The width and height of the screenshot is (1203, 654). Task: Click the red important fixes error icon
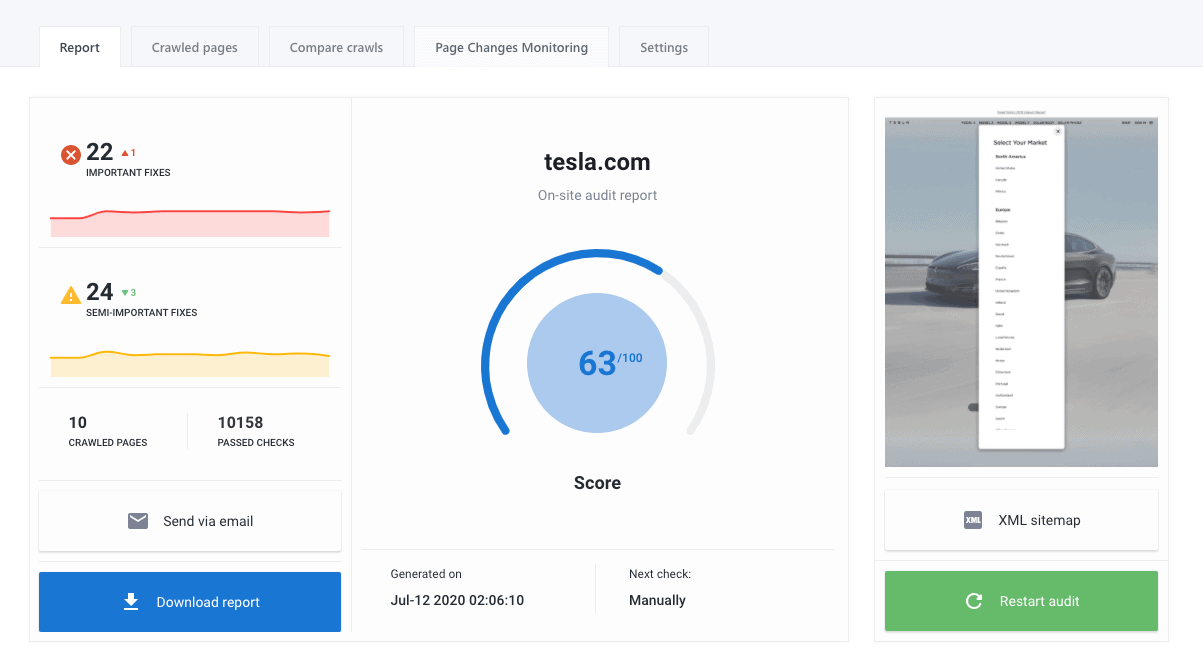[71, 154]
